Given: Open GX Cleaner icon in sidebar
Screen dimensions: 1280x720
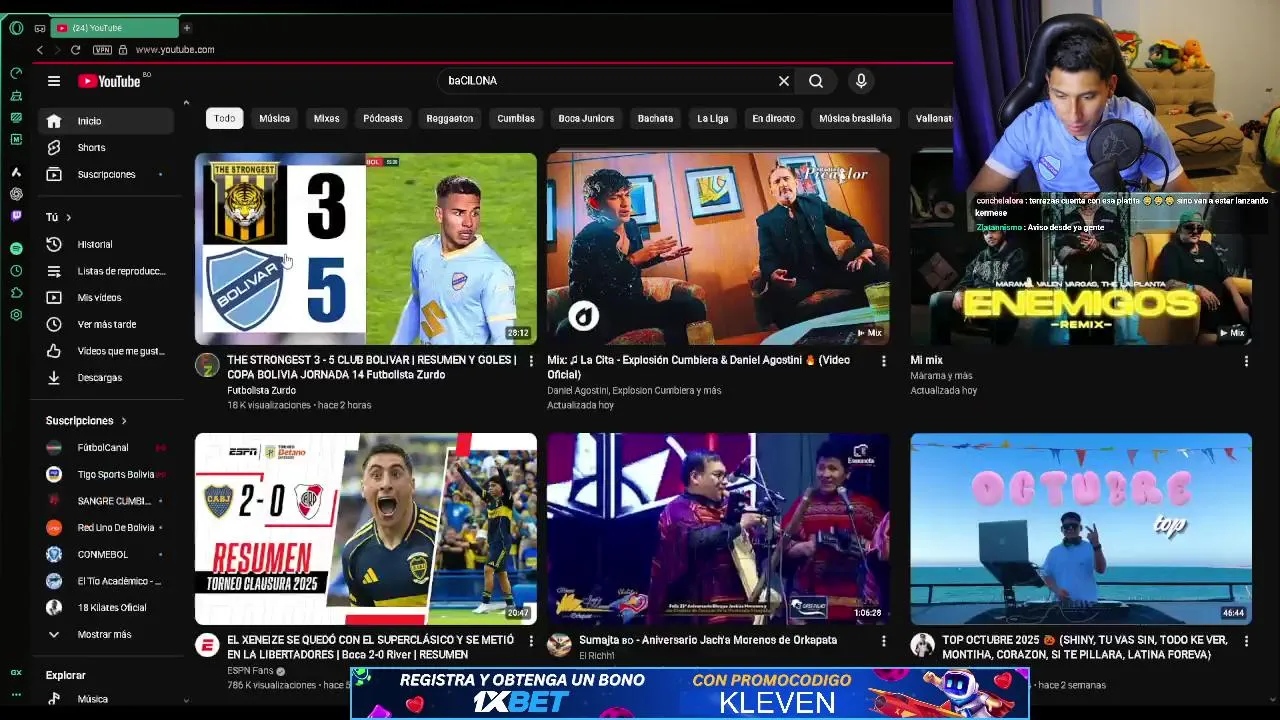Looking at the screenshot, I should point(16,96).
